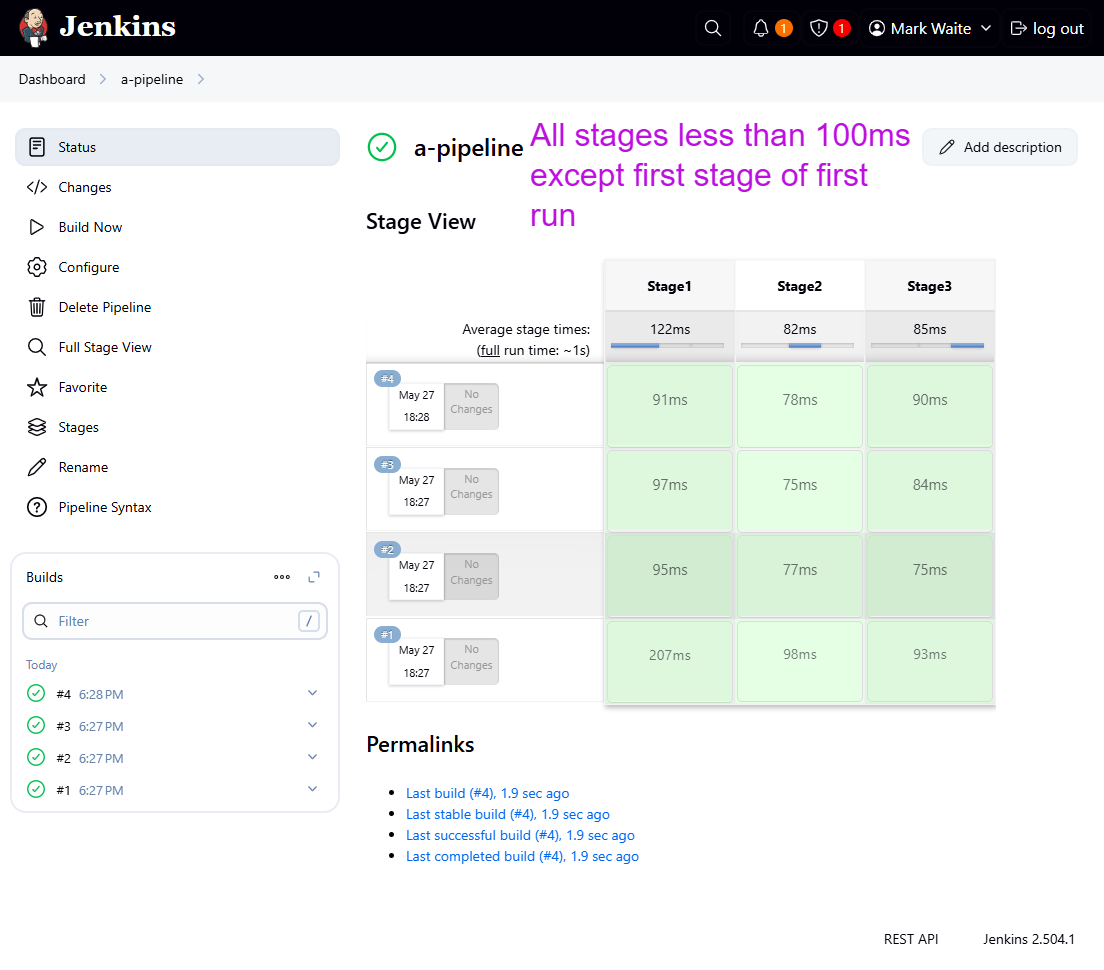Open the builds panel three-dot menu
This screenshot has height=970, width=1104.
pyautogui.click(x=282, y=577)
